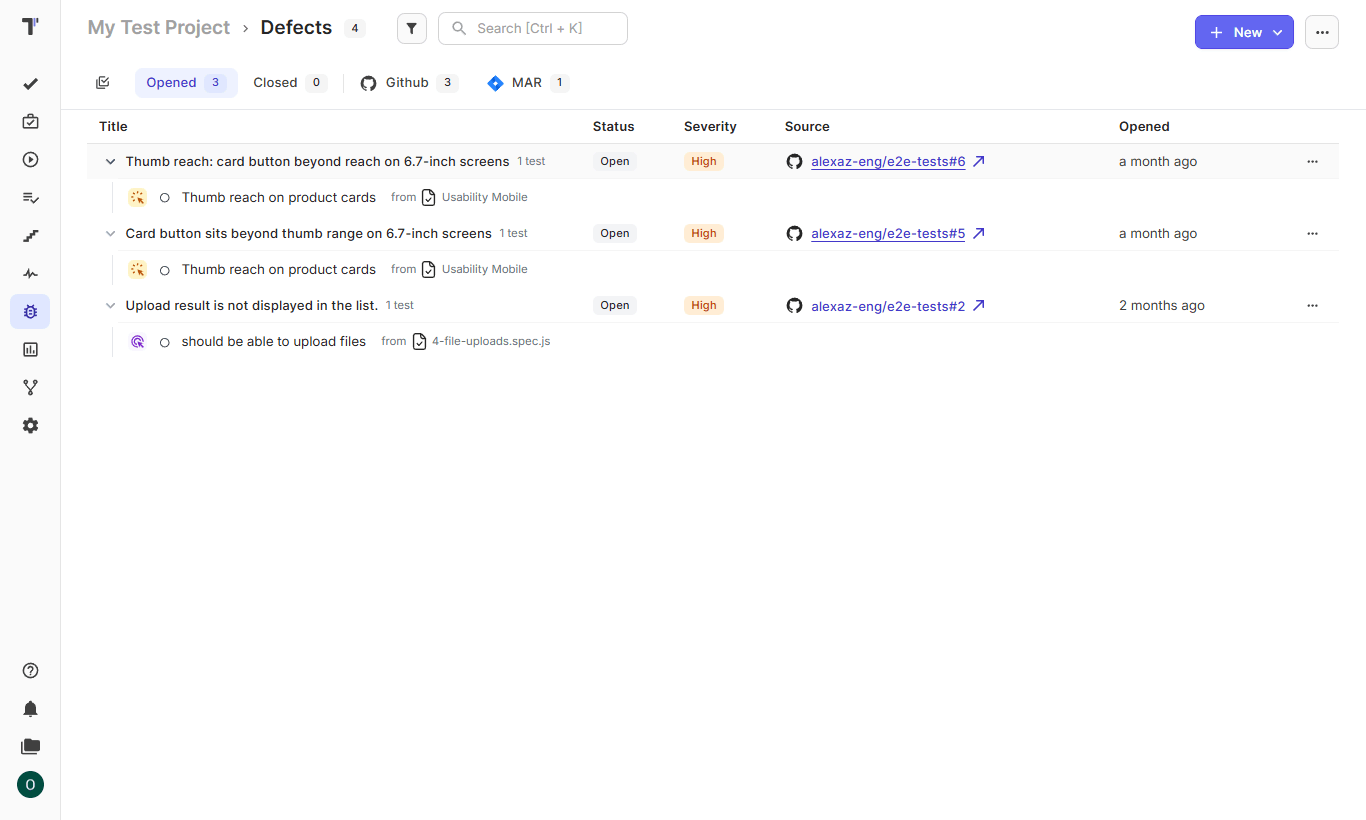Open the defects filter funnel button
The width and height of the screenshot is (1366, 820).
[412, 29]
